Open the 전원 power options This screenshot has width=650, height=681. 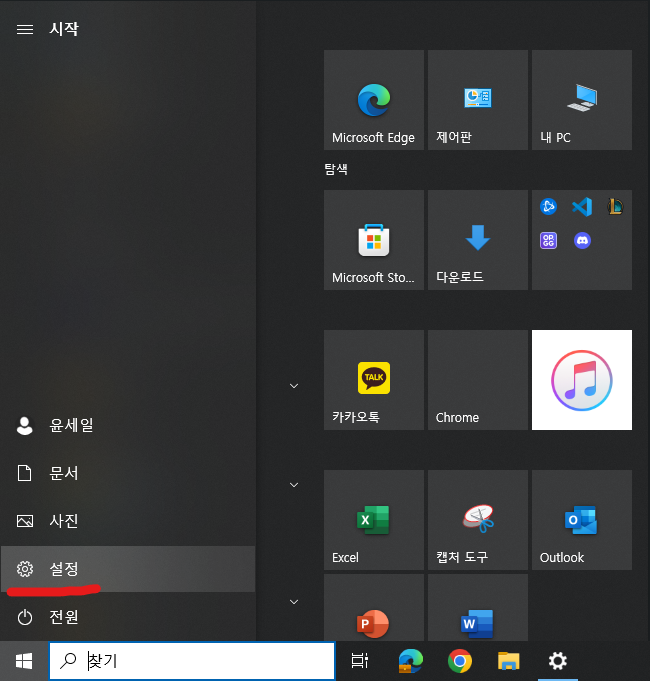pyautogui.click(x=128, y=617)
